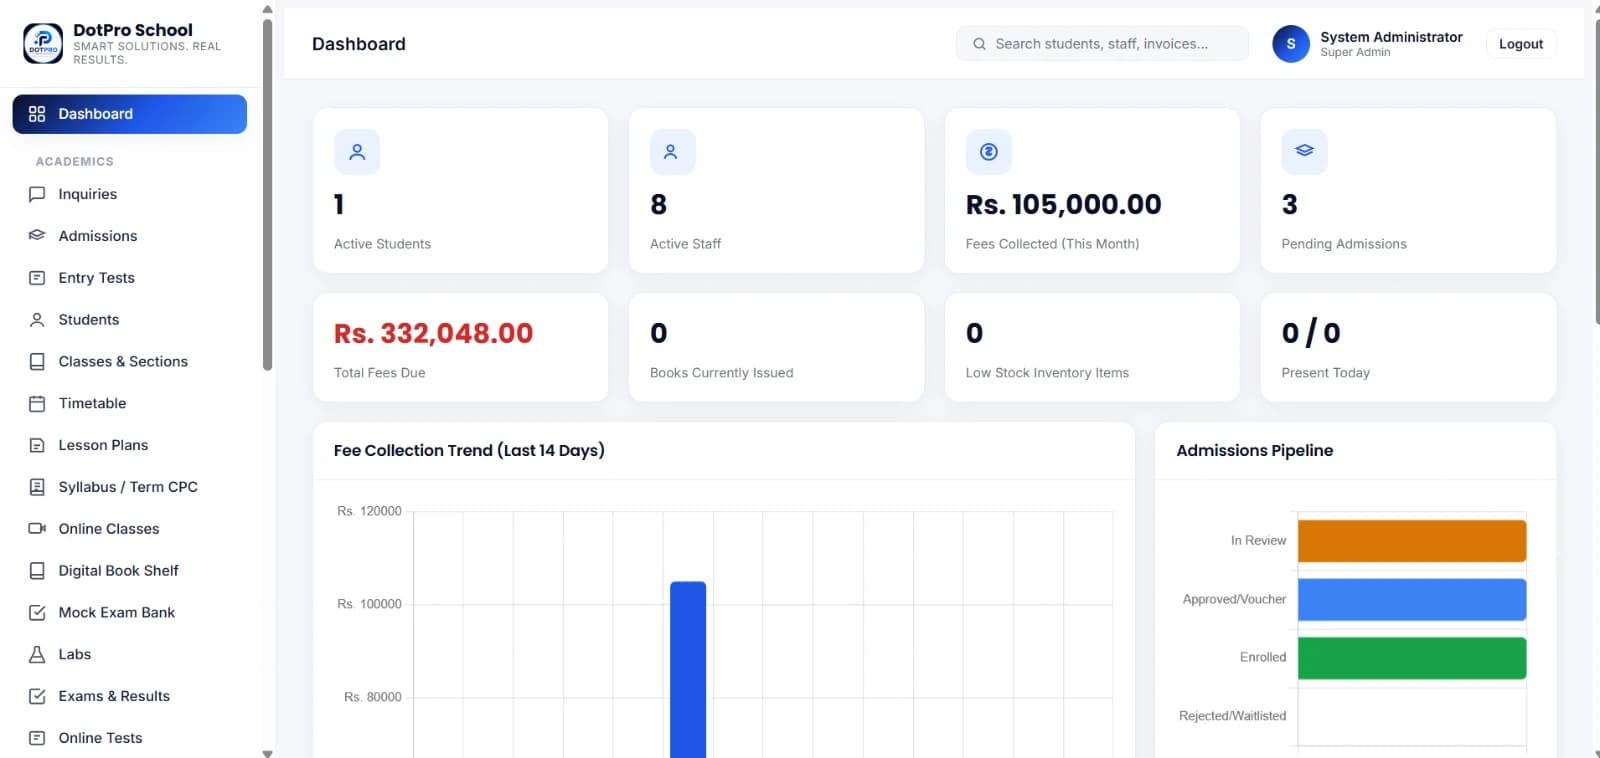The height and width of the screenshot is (758, 1600).
Task: Click the Mock Exam Bank checkbox icon
Action: tap(37, 613)
